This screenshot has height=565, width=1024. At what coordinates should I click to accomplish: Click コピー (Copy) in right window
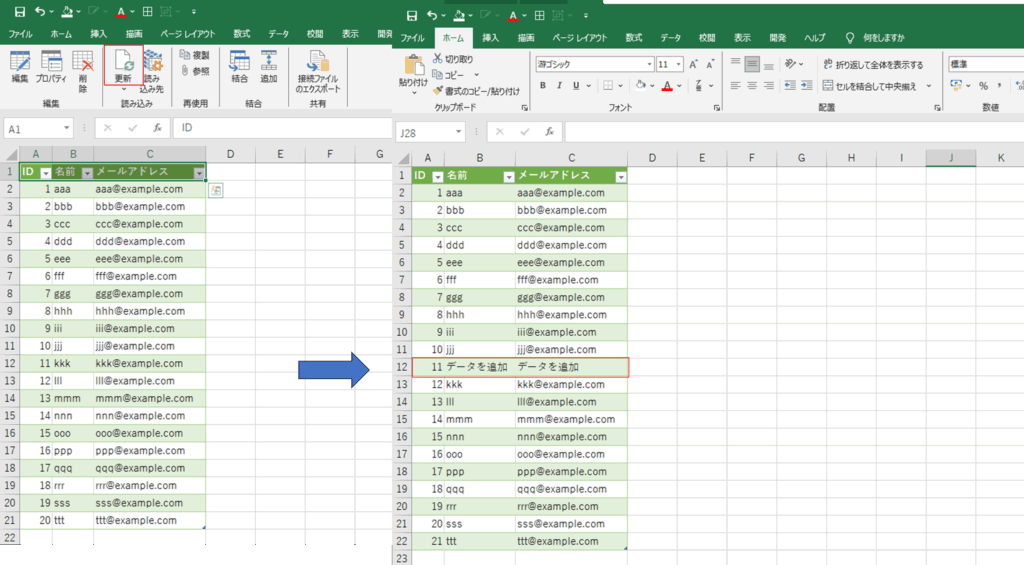(x=449, y=74)
